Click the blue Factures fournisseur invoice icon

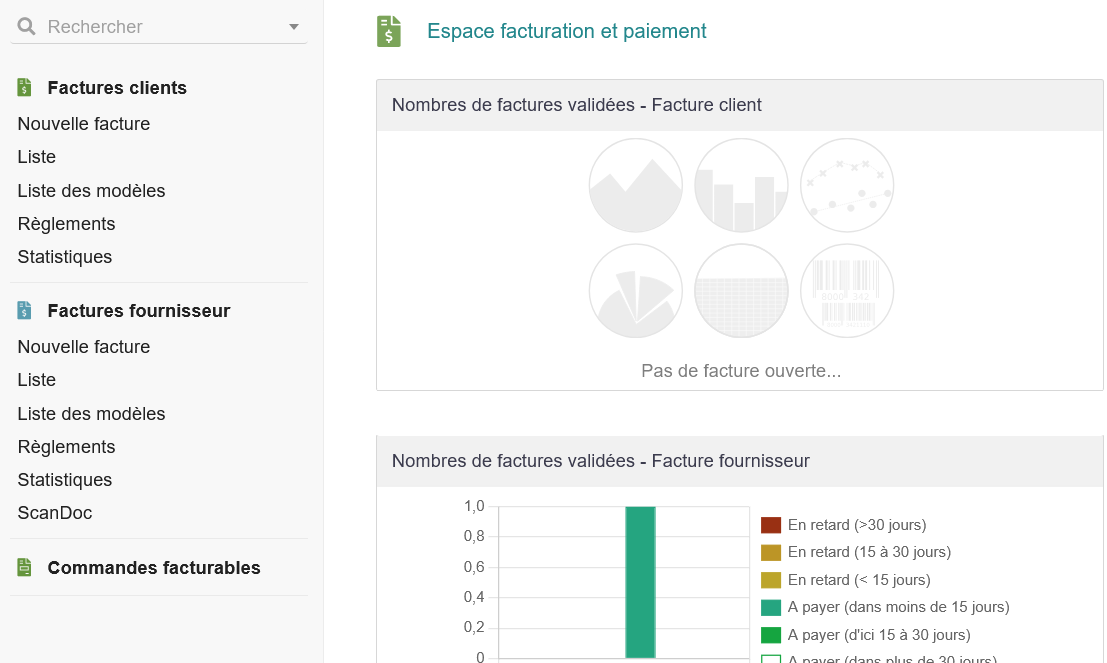(25, 311)
